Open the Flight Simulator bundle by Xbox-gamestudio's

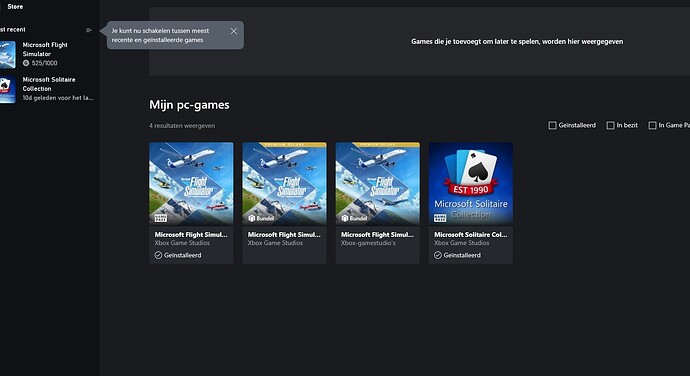[378, 203]
